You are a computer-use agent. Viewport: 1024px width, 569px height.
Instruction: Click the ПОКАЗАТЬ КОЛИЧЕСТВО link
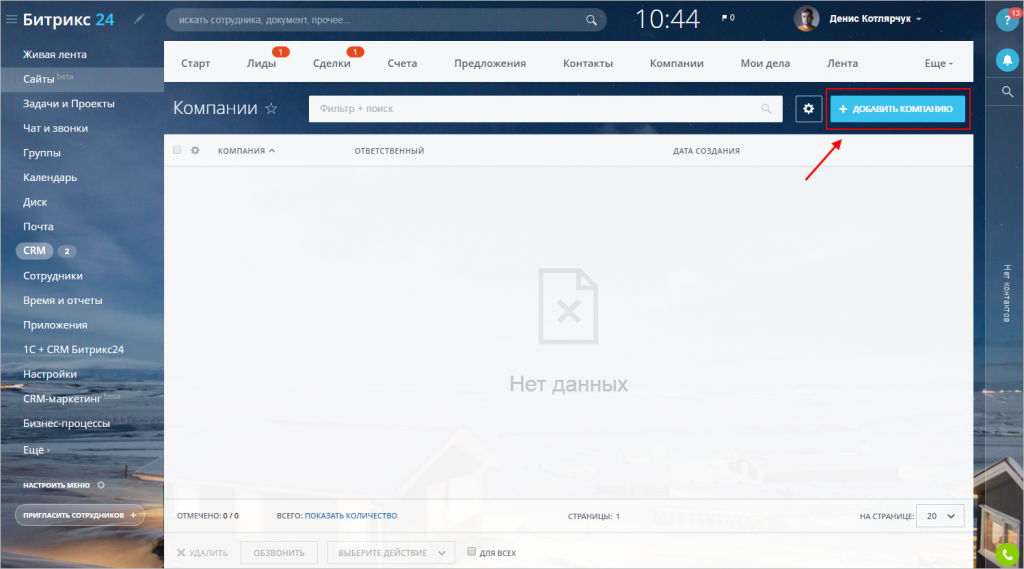click(351, 516)
